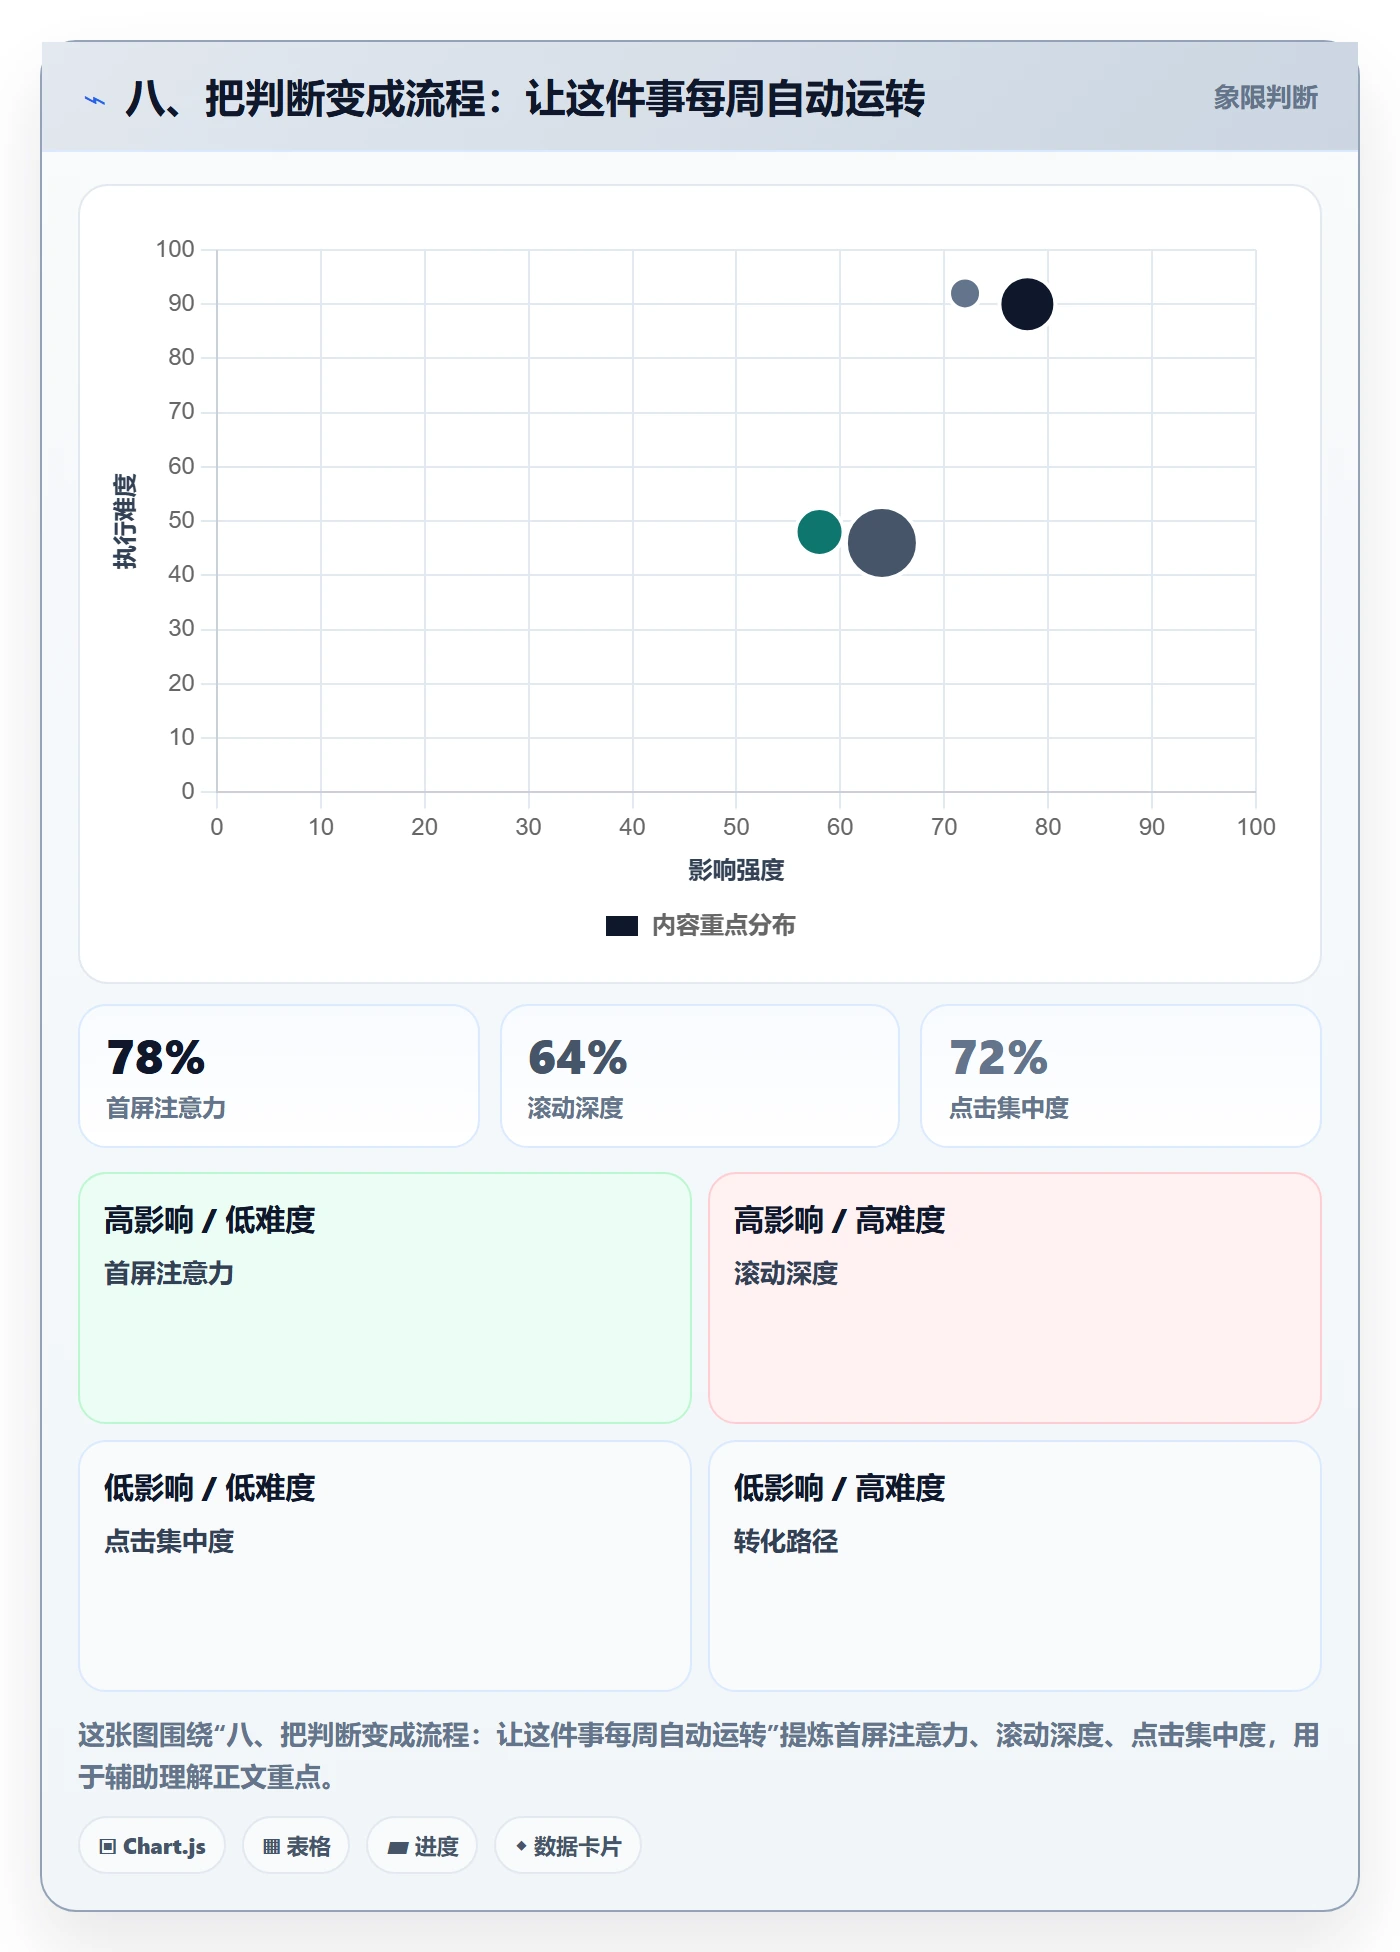Click the 表格 tag grid icon

coord(271,1846)
